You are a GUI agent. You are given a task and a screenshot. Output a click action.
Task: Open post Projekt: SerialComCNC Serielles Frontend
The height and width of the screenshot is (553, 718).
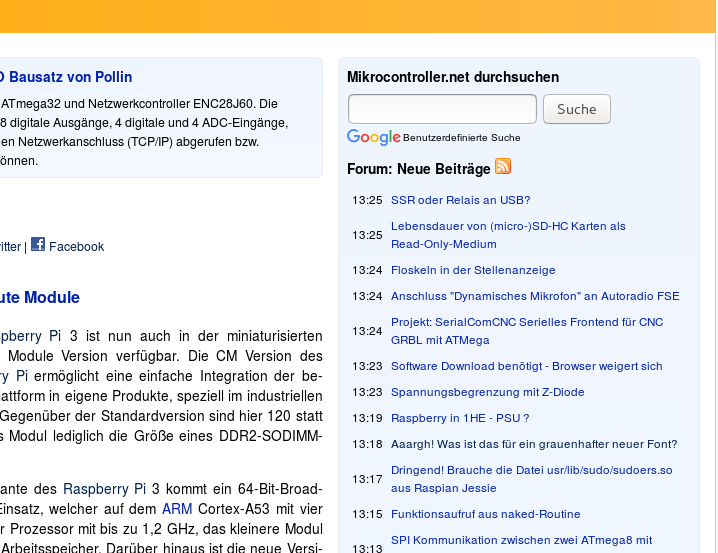pos(527,331)
